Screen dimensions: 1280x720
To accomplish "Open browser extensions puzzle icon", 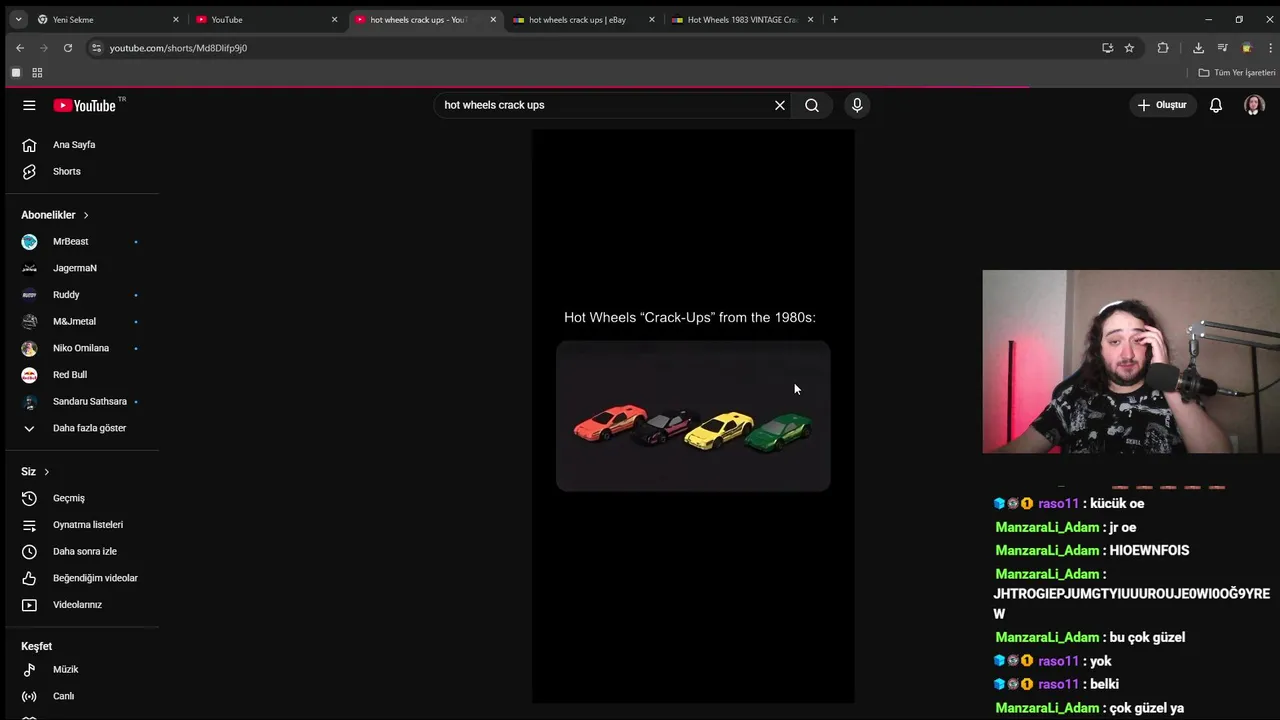I will point(1163,48).
